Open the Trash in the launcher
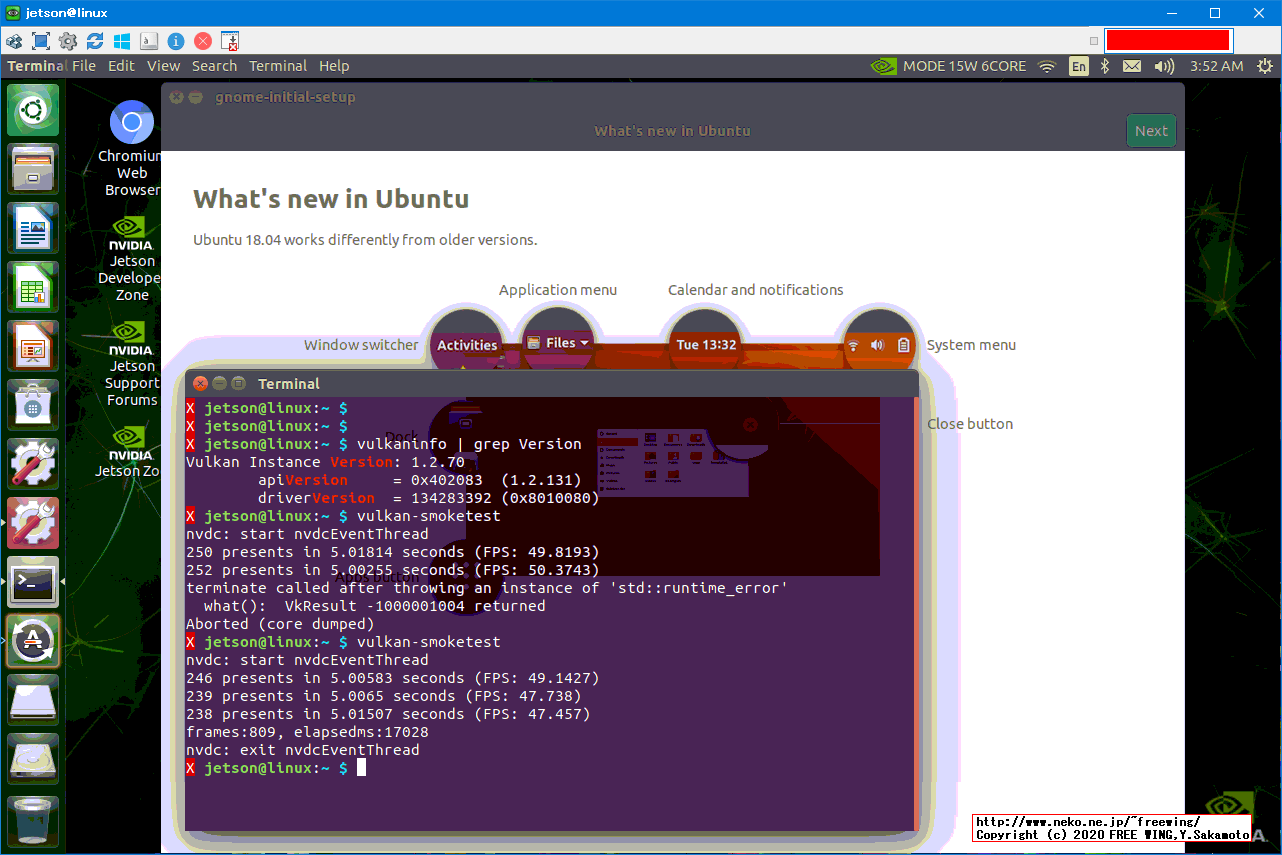This screenshot has width=1282, height=855. coord(33,820)
